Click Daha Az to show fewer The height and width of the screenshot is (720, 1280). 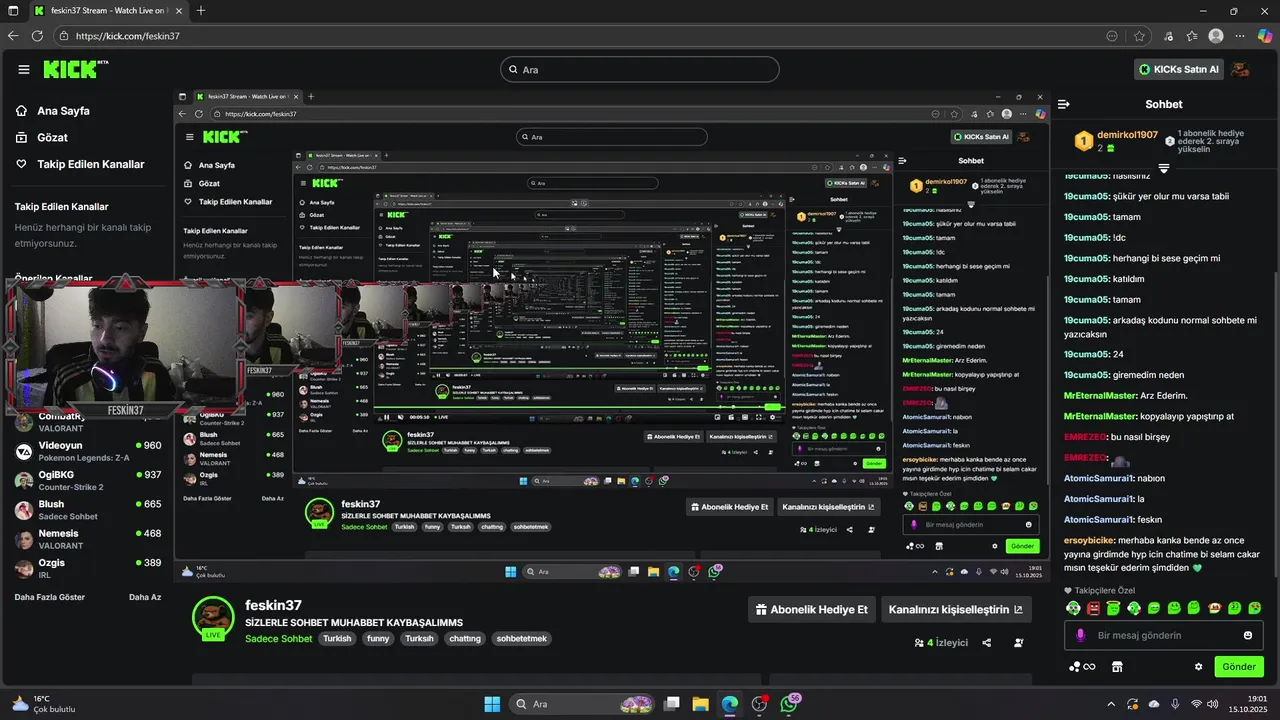pyautogui.click(x=145, y=597)
